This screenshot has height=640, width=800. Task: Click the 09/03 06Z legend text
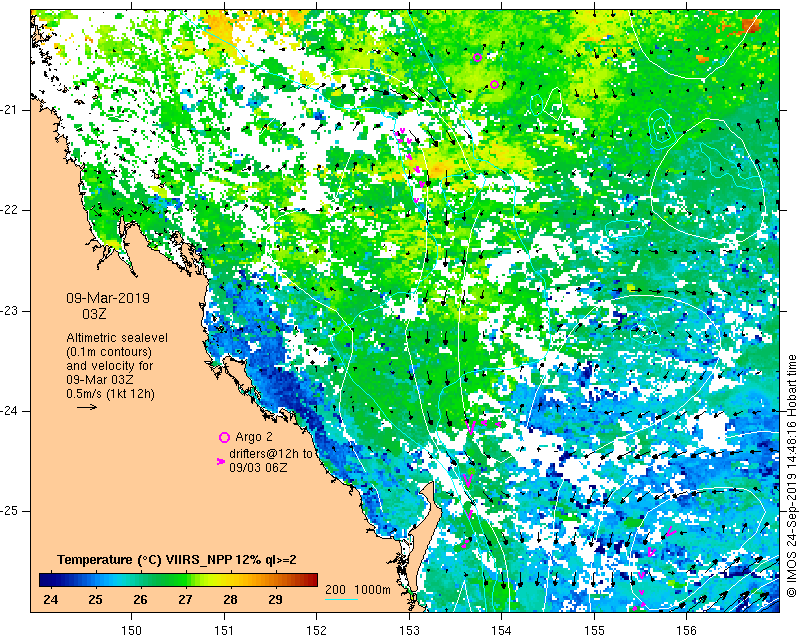point(258,467)
